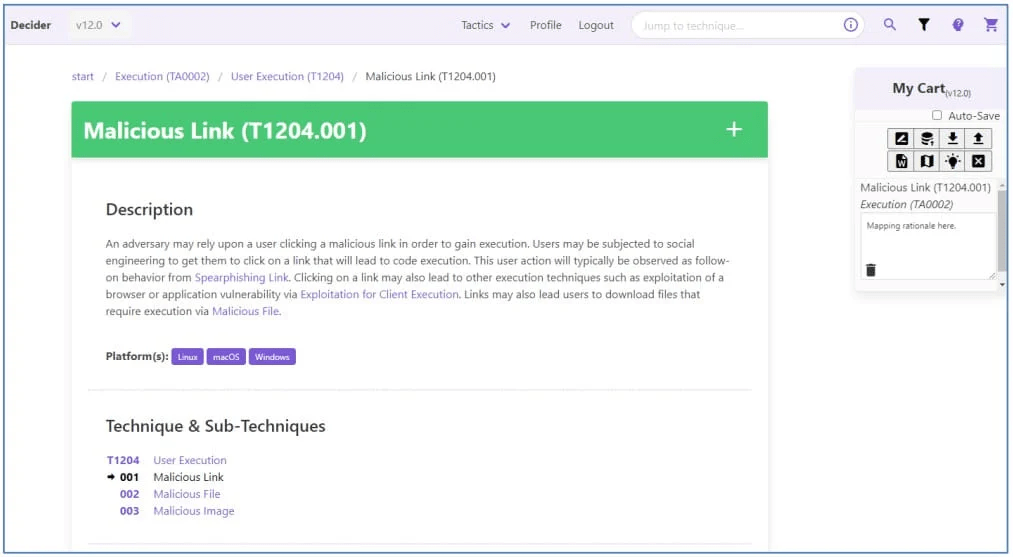Viewport: 1013px width, 557px height.
Task: Click the plus icon in the green header
Action: pyautogui.click(x=734, y=129)
